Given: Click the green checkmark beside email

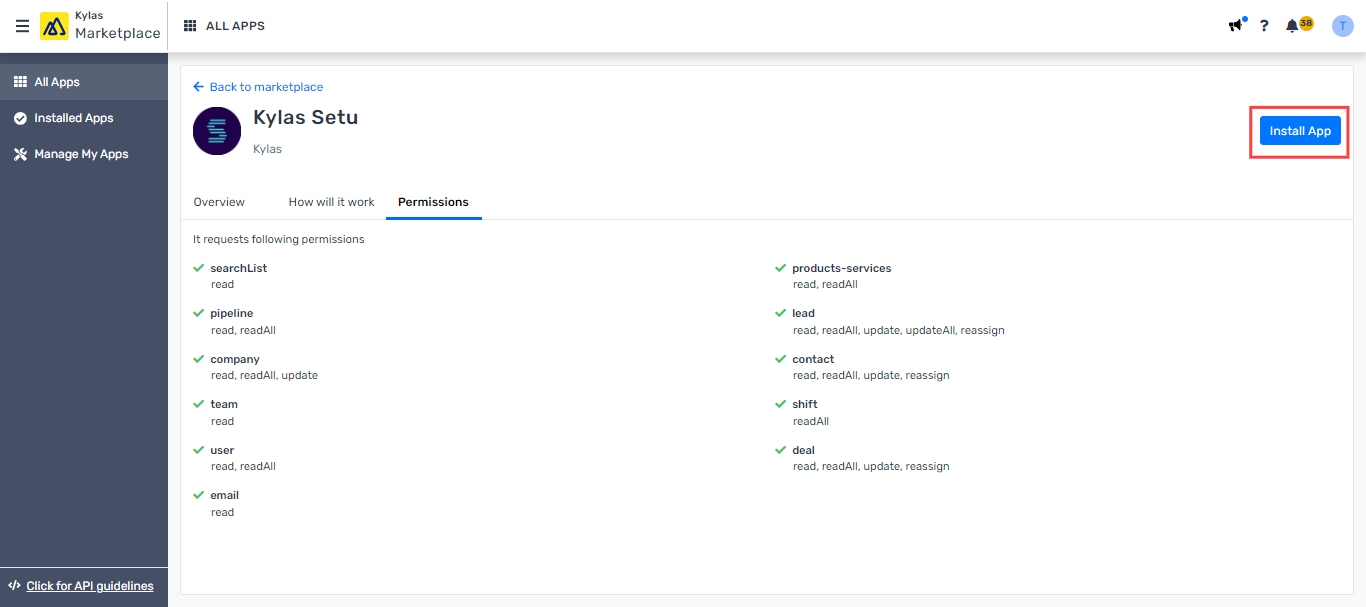Looking at the screenshot, I should (199, 495).
